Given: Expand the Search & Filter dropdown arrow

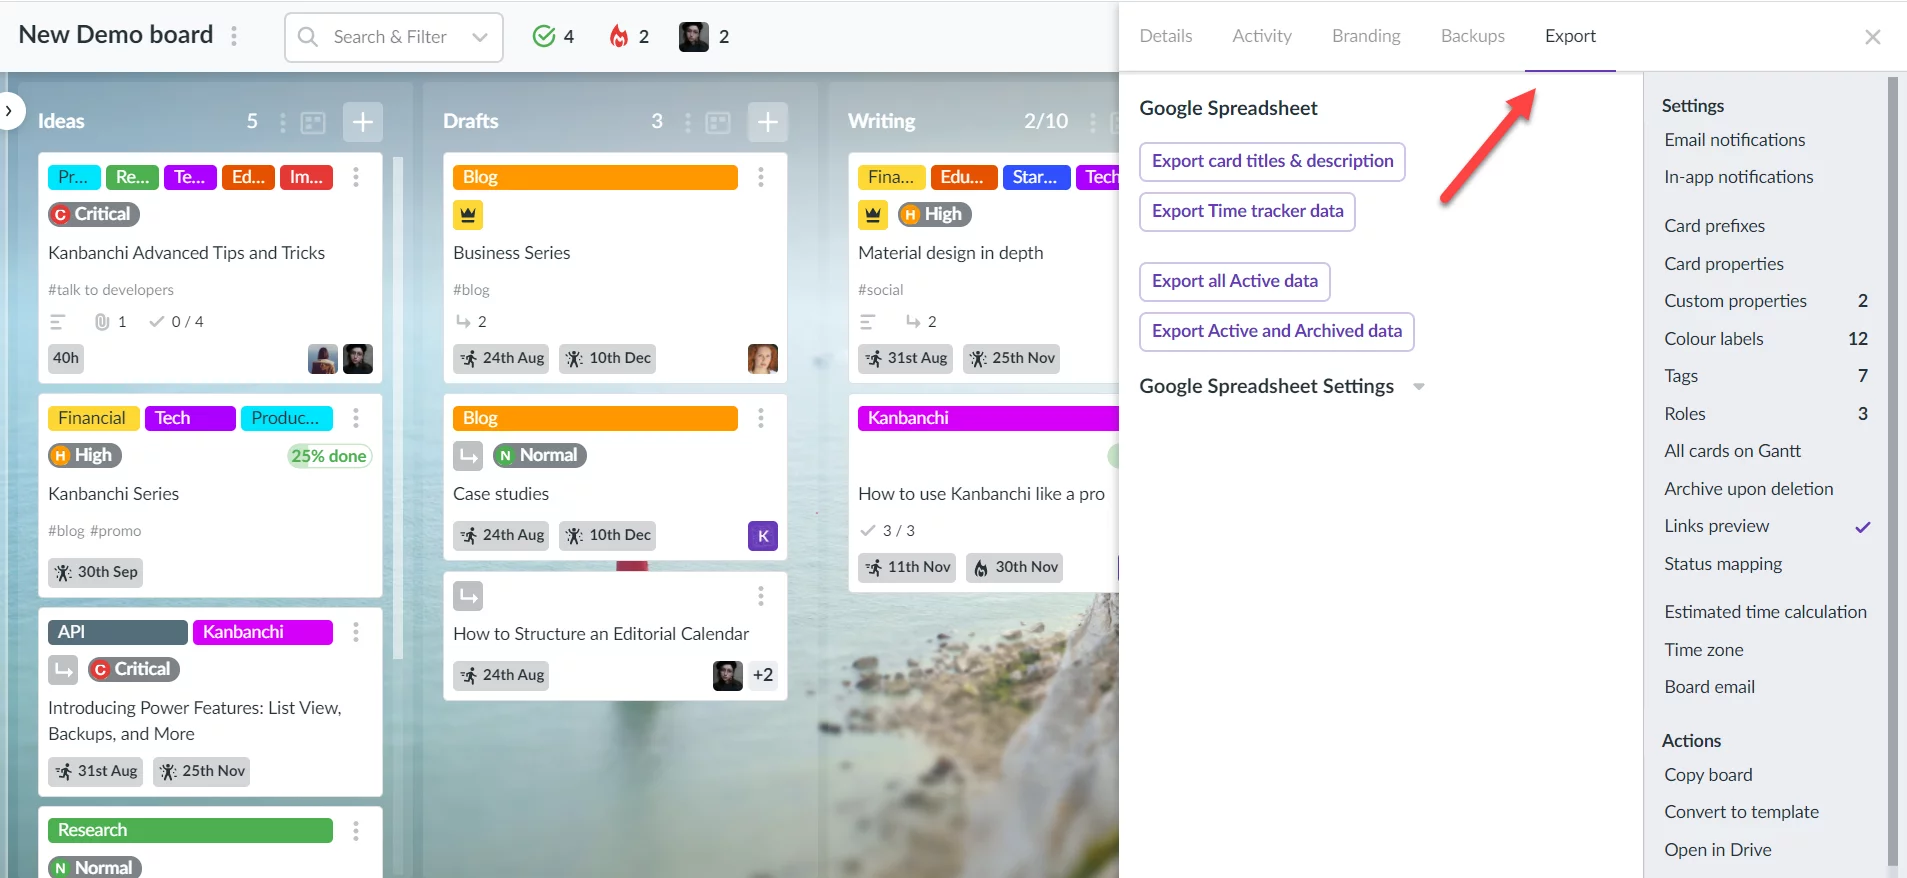Looking at the screenshot, I should [x=480, y=37].
